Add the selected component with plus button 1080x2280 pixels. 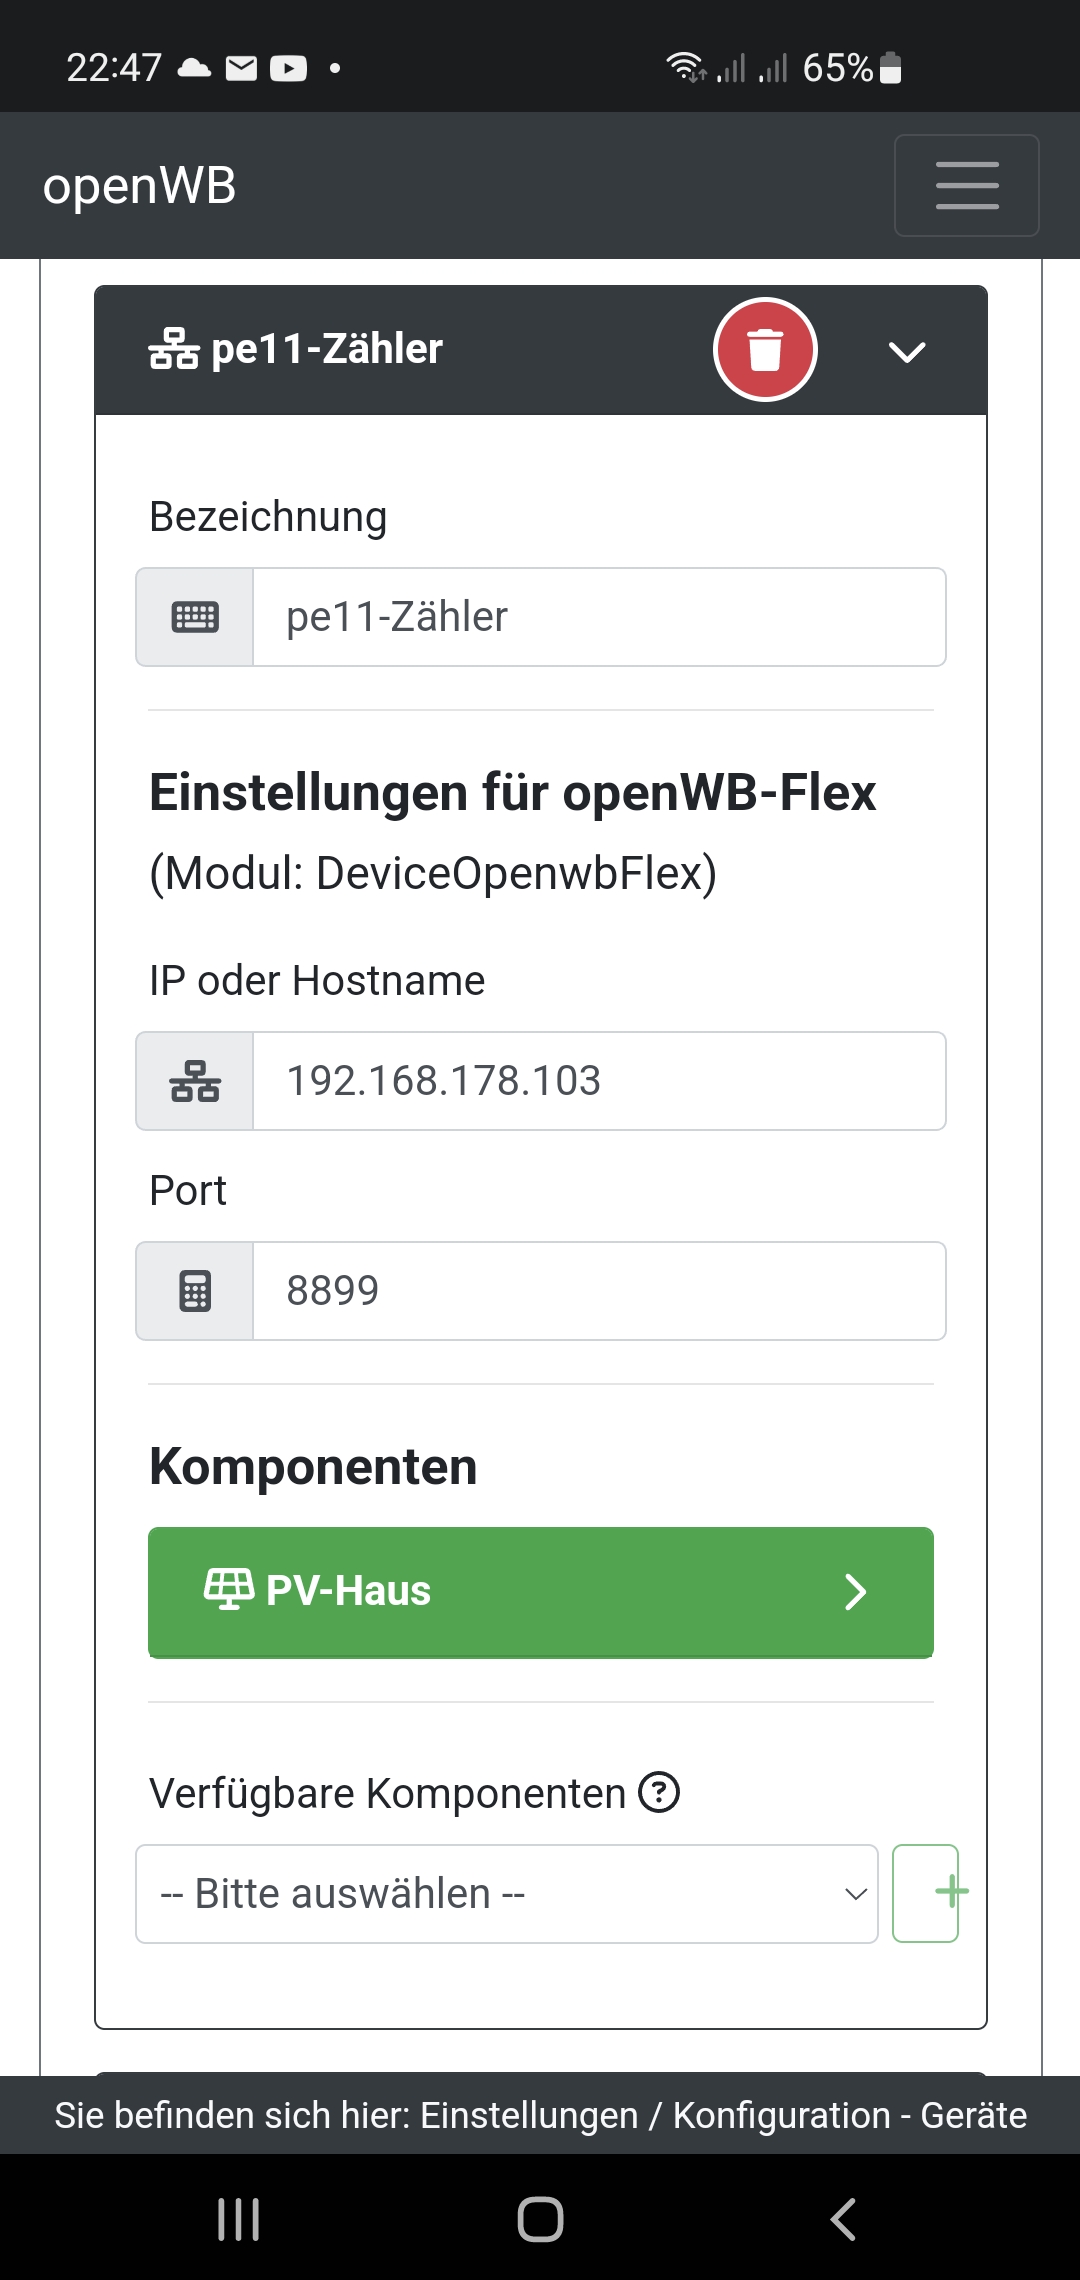[x=925, y=1893]
